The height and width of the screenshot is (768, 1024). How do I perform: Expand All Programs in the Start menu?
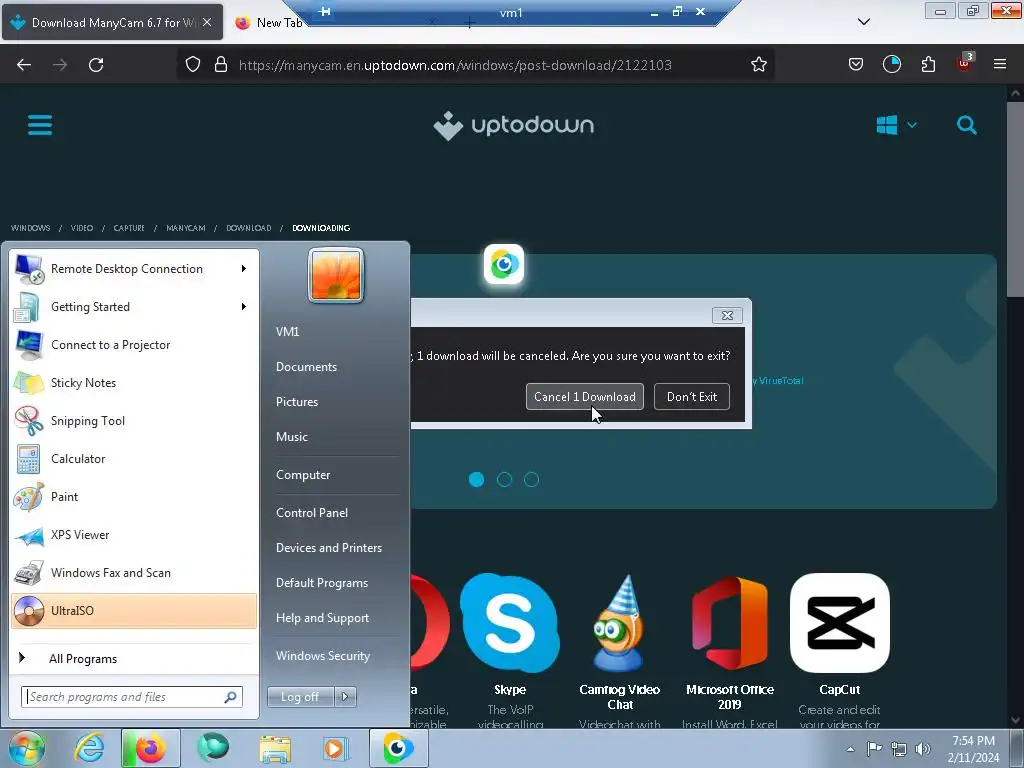83,658
